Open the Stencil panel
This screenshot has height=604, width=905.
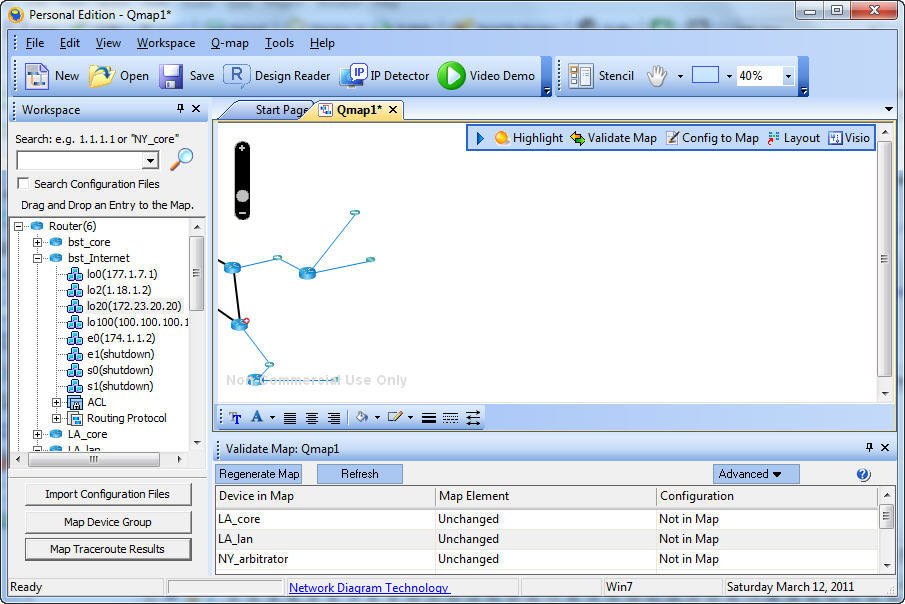pyautogui.click(x=604, y=75)
